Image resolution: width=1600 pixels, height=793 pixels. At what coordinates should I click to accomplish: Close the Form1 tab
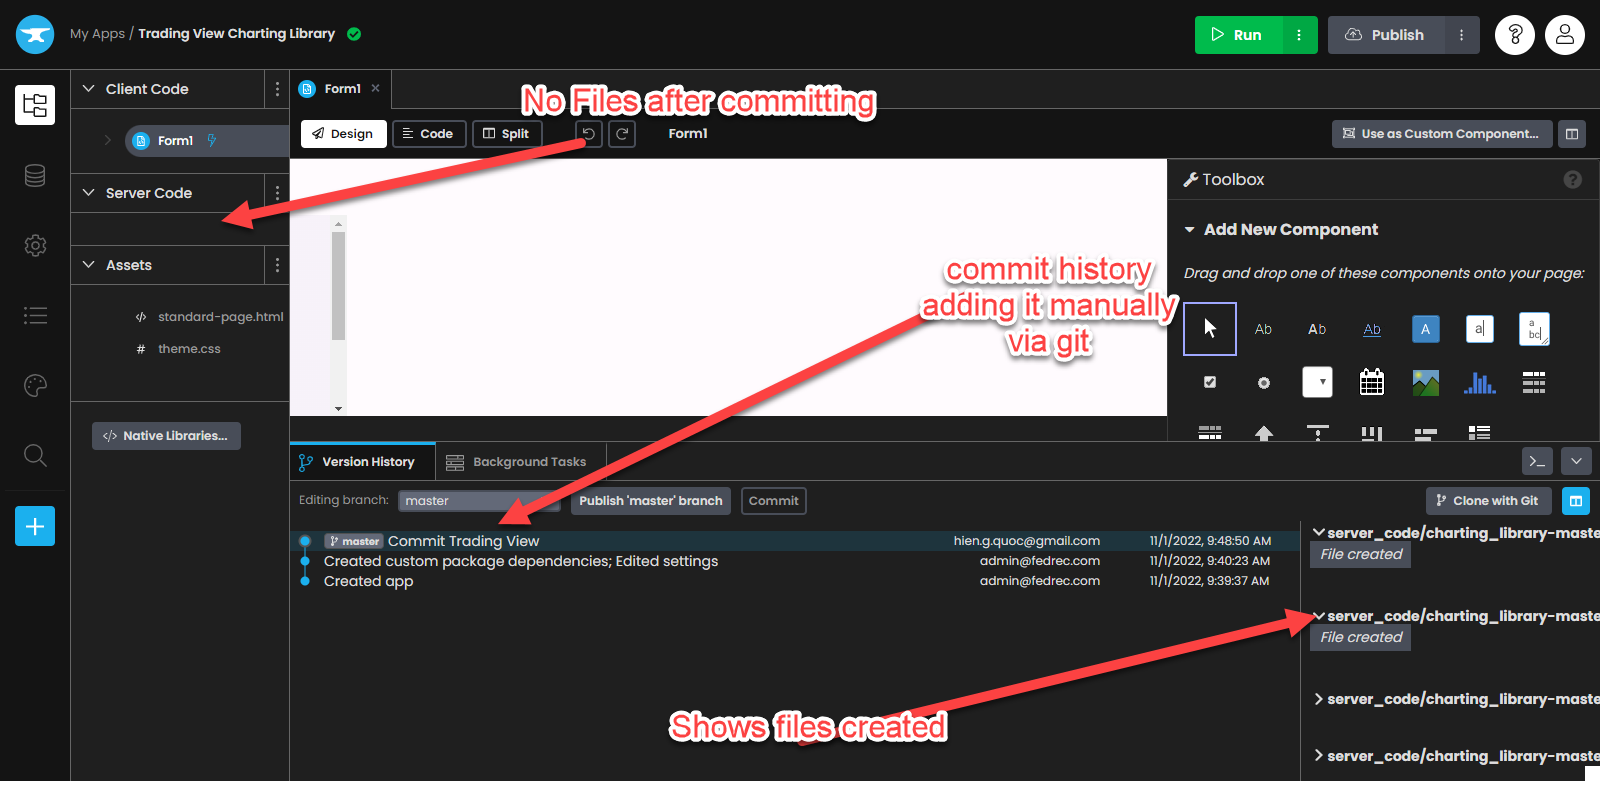(376, 88)
